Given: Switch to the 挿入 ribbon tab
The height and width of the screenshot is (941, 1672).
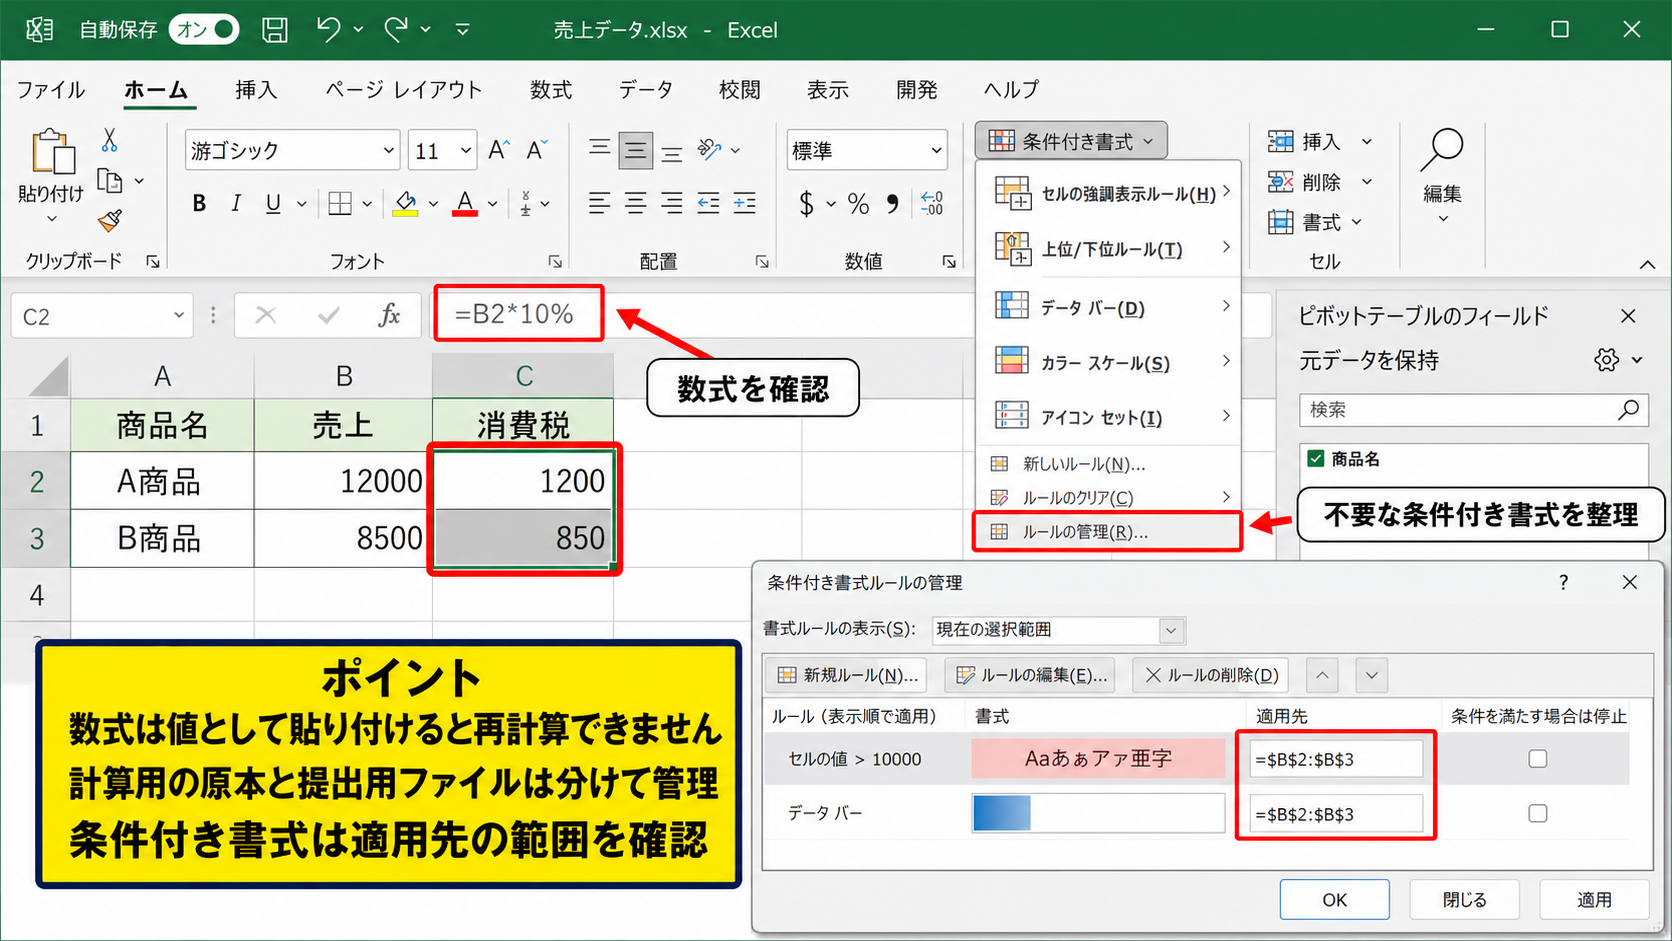Looking at the screenshot, I should coord(256,90).
